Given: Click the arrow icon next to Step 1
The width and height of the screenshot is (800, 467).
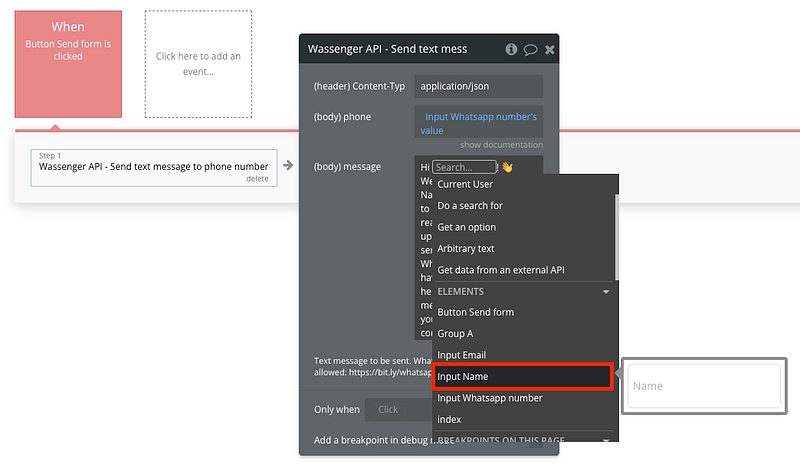Looking at the screenshot, I should tap(288, 165).
